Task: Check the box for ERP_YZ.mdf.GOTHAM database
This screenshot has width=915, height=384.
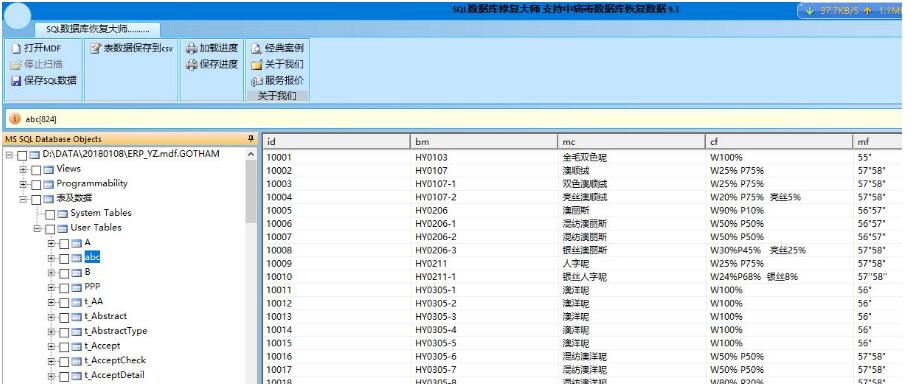Action: pyautogui.click(x=22, y=155)
